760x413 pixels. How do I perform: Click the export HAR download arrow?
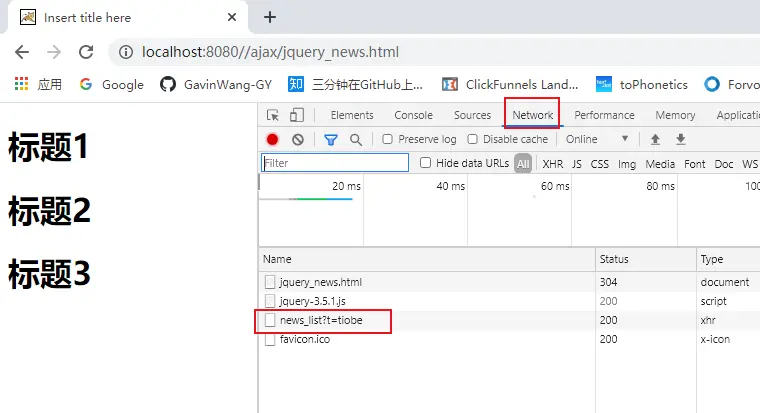tap(681, 140)
